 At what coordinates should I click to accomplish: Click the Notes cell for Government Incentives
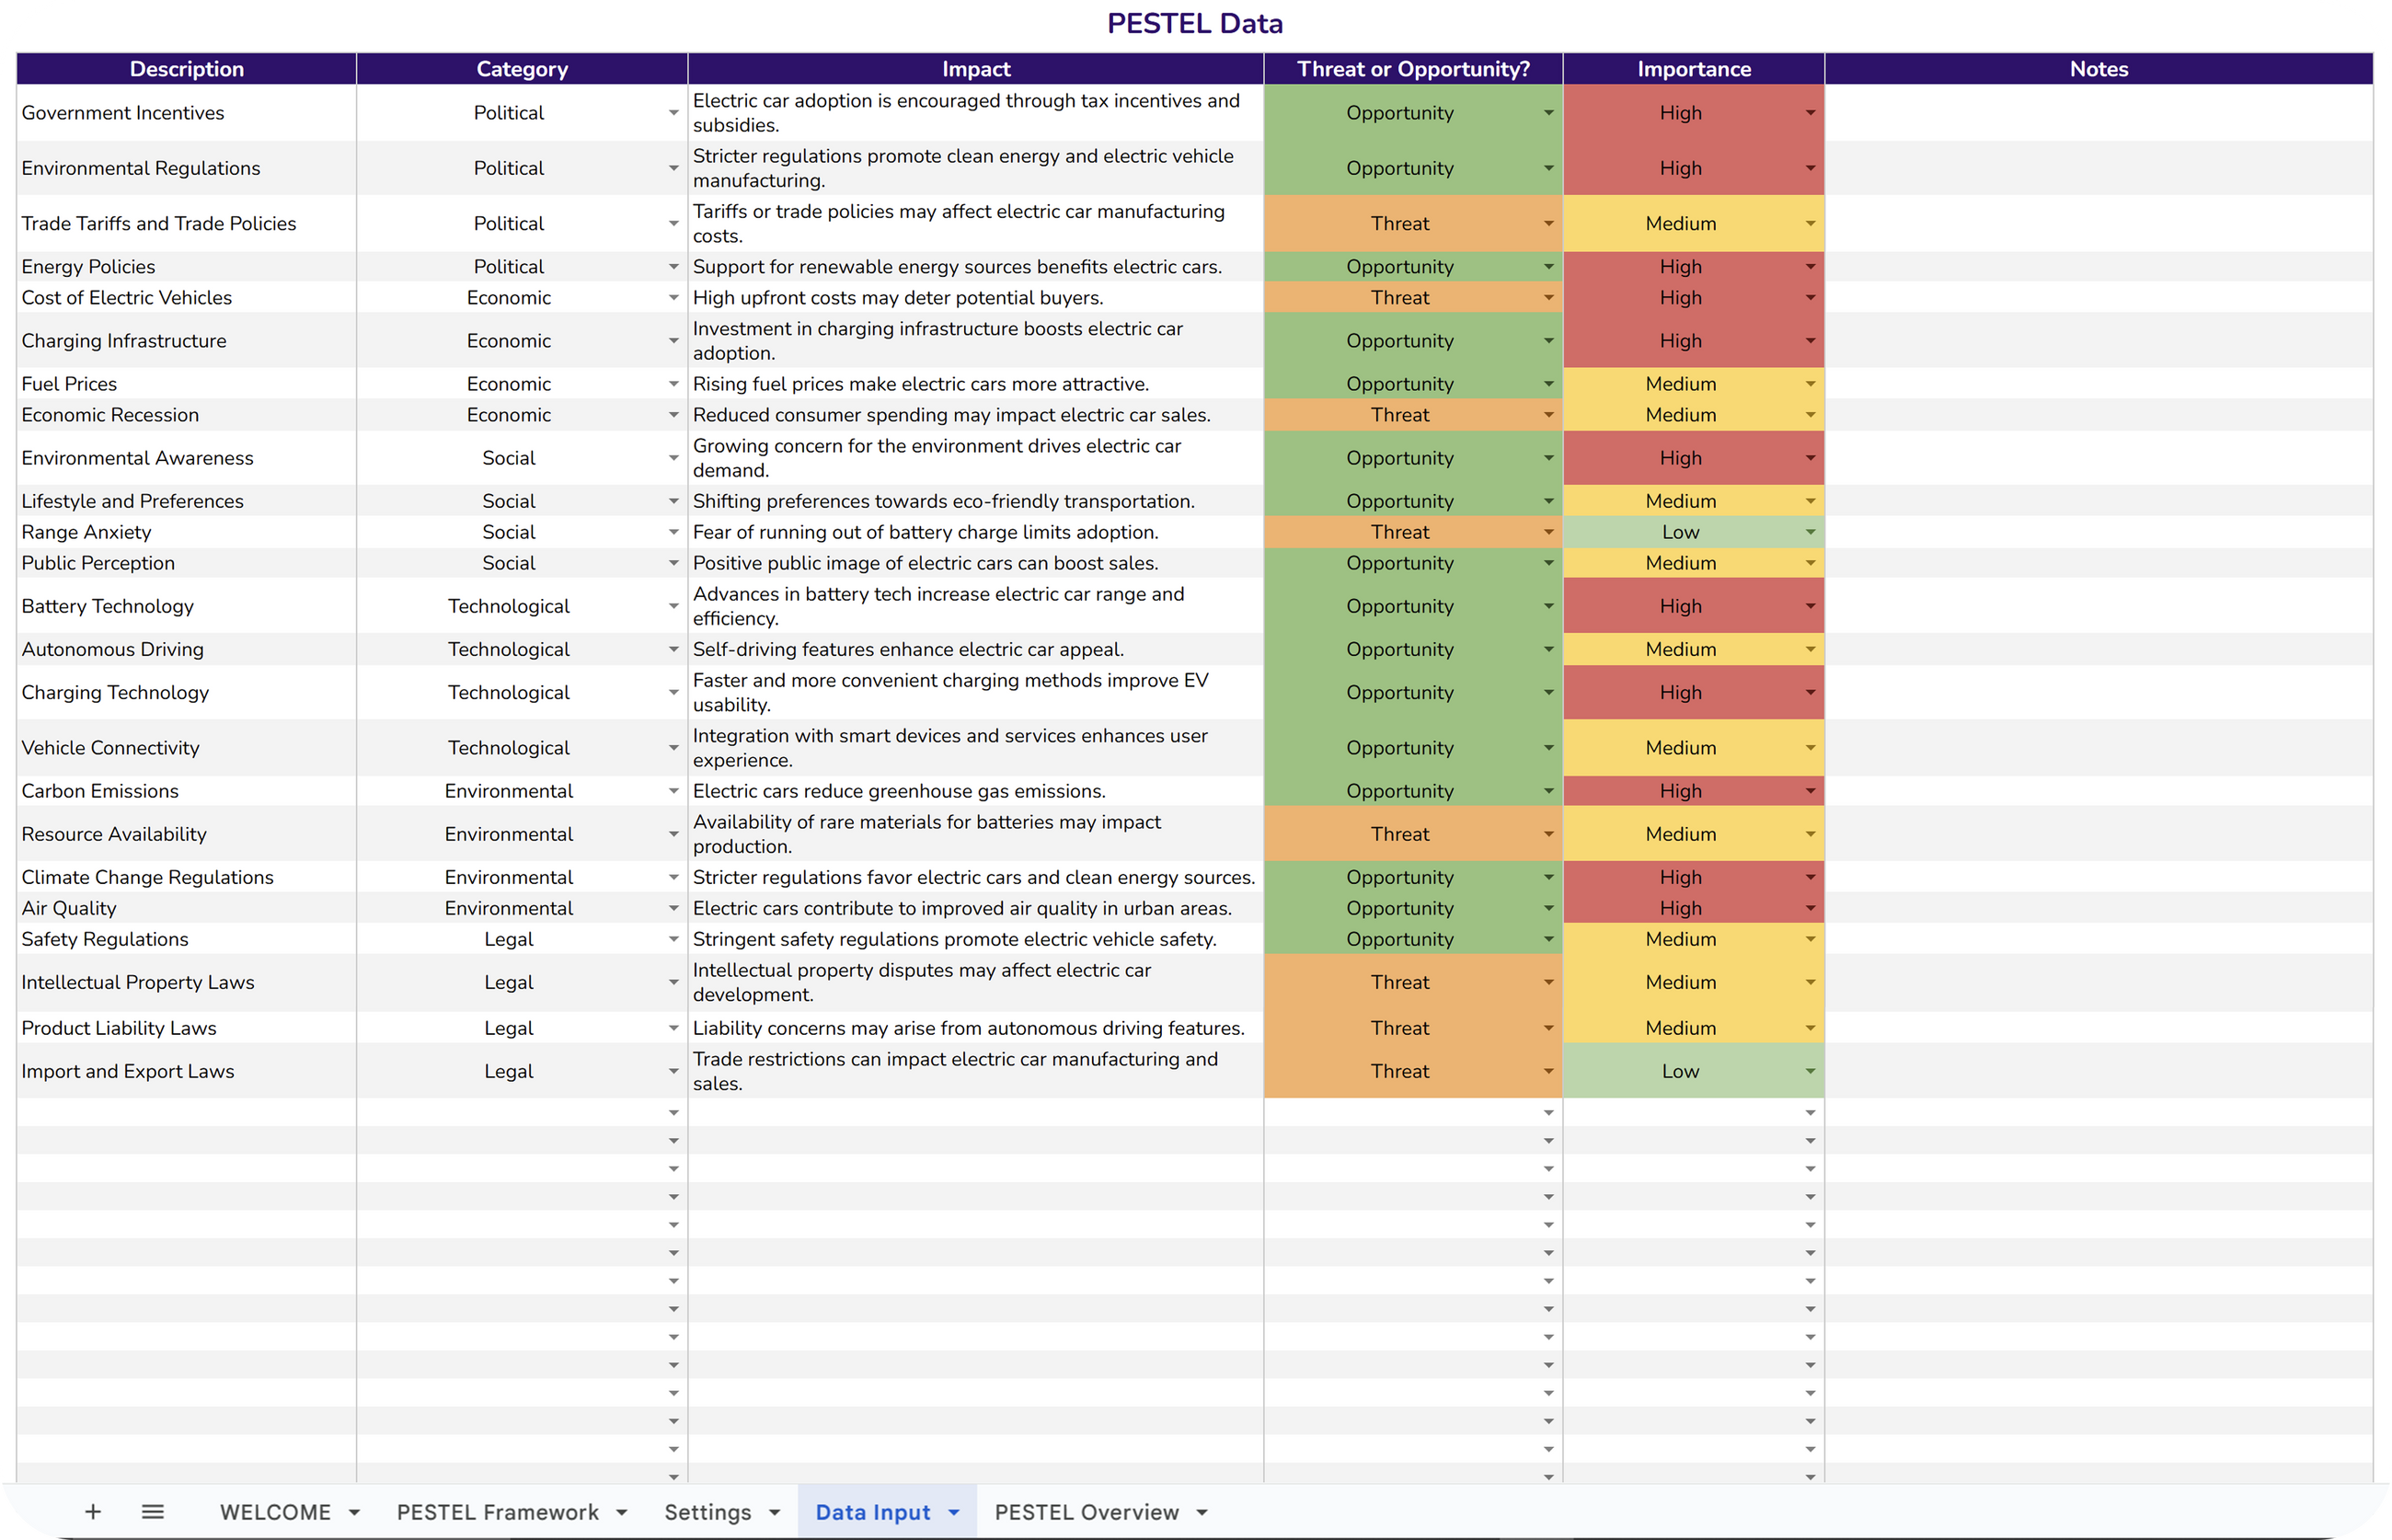pyautogui.click(x=2098, y=113)
